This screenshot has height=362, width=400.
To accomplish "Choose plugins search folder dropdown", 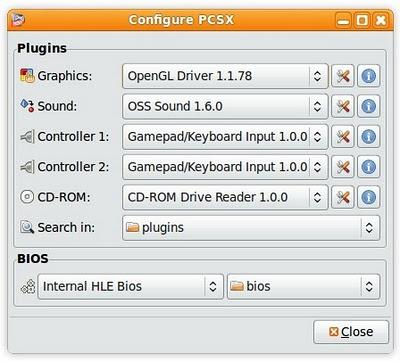I will pos(251,228).
